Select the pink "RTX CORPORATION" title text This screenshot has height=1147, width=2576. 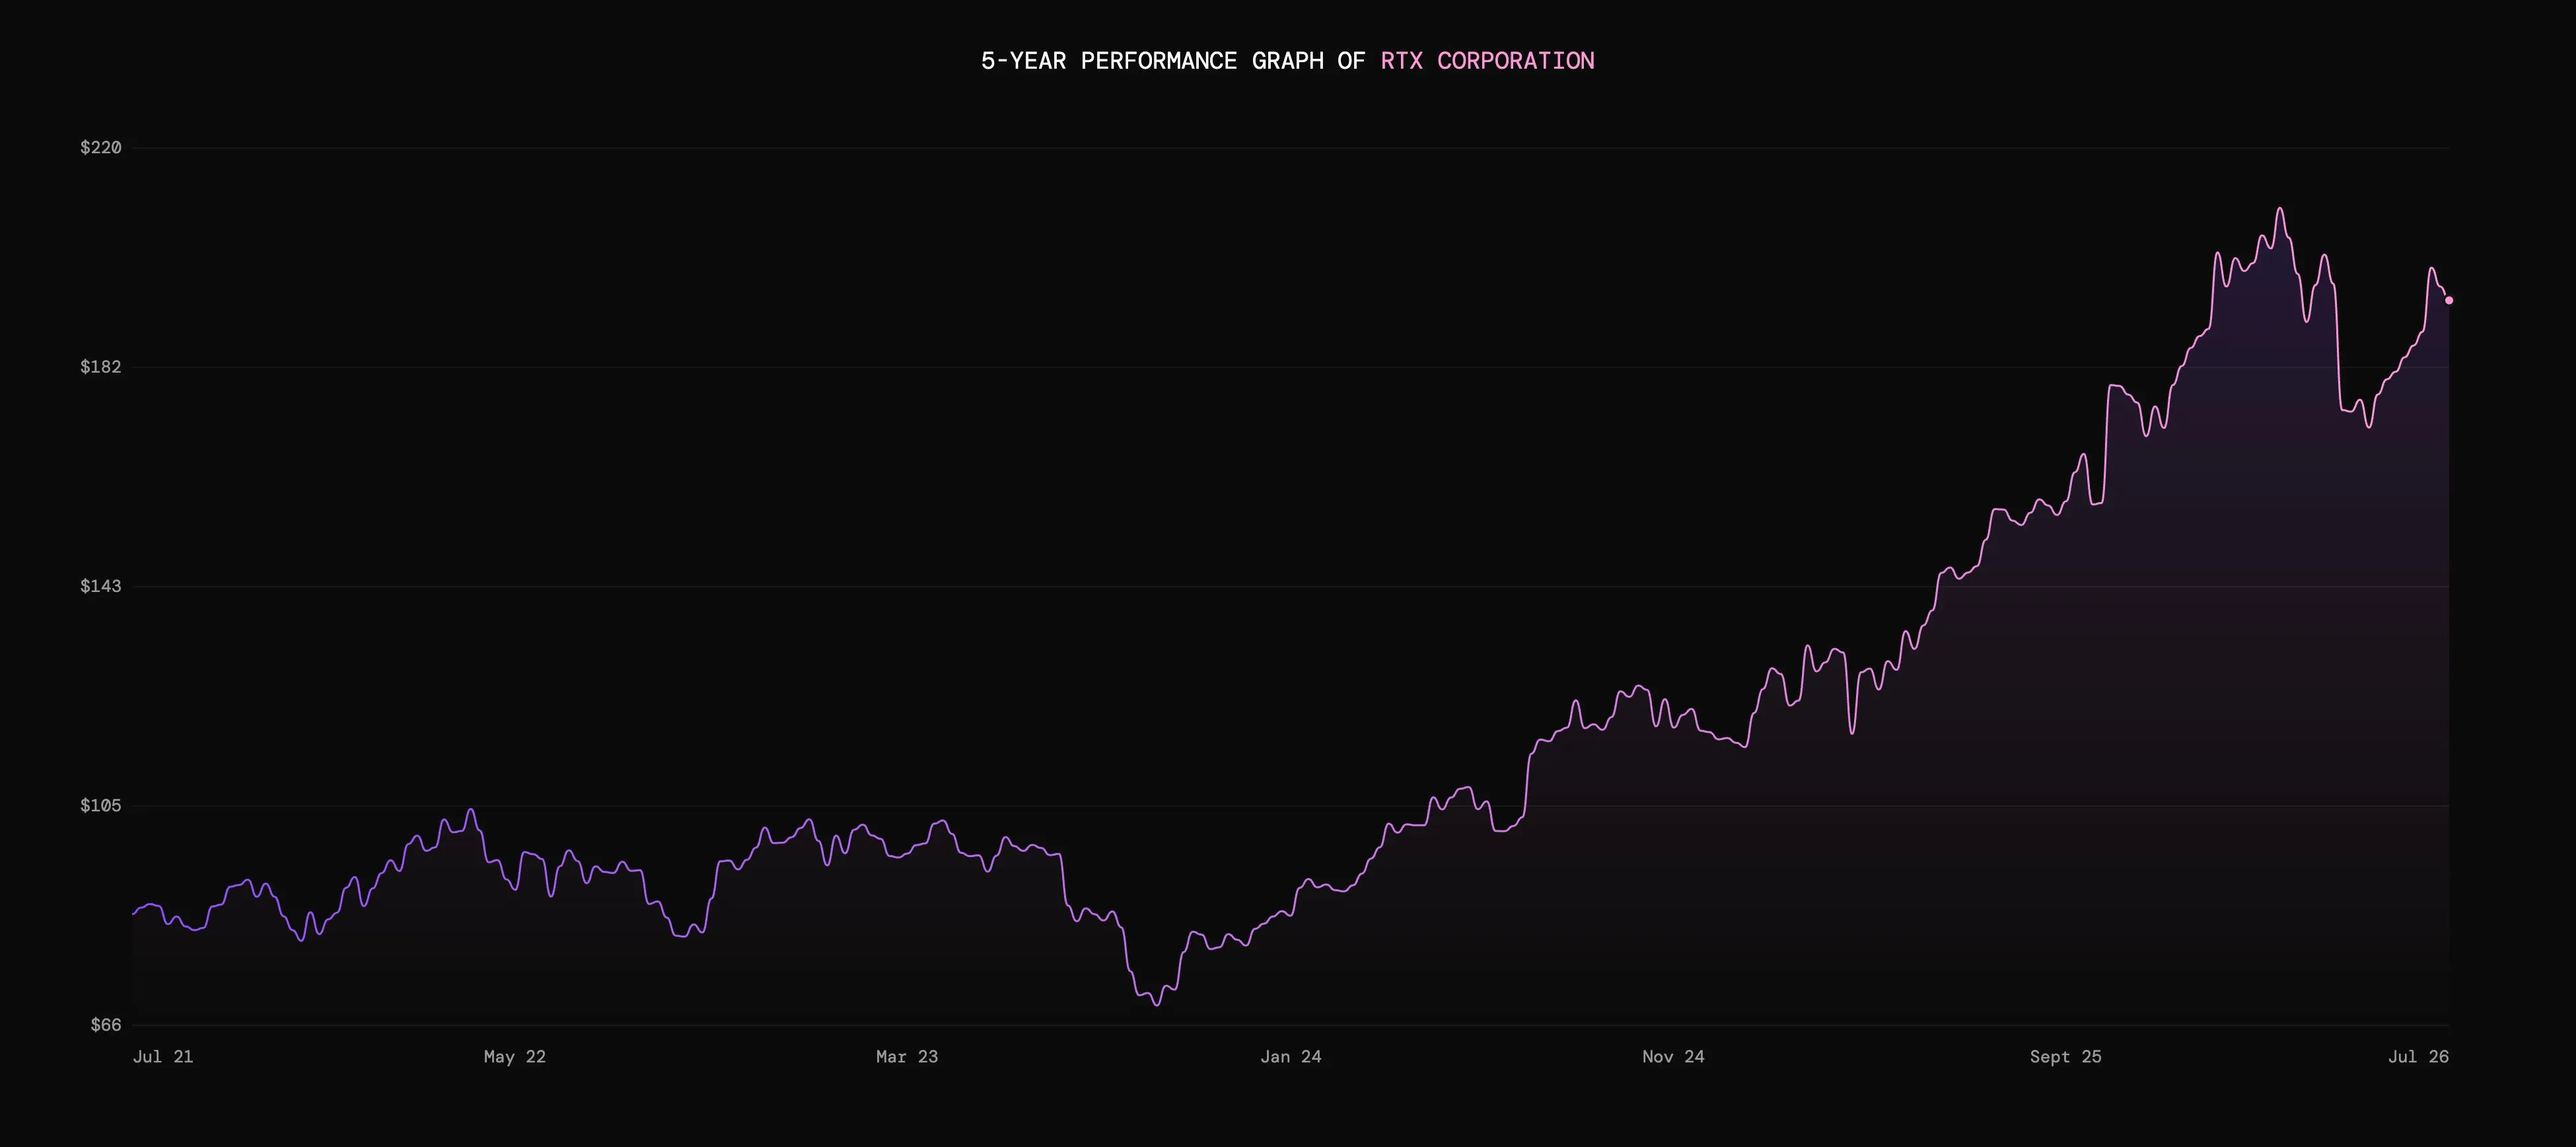[1488, 61]
